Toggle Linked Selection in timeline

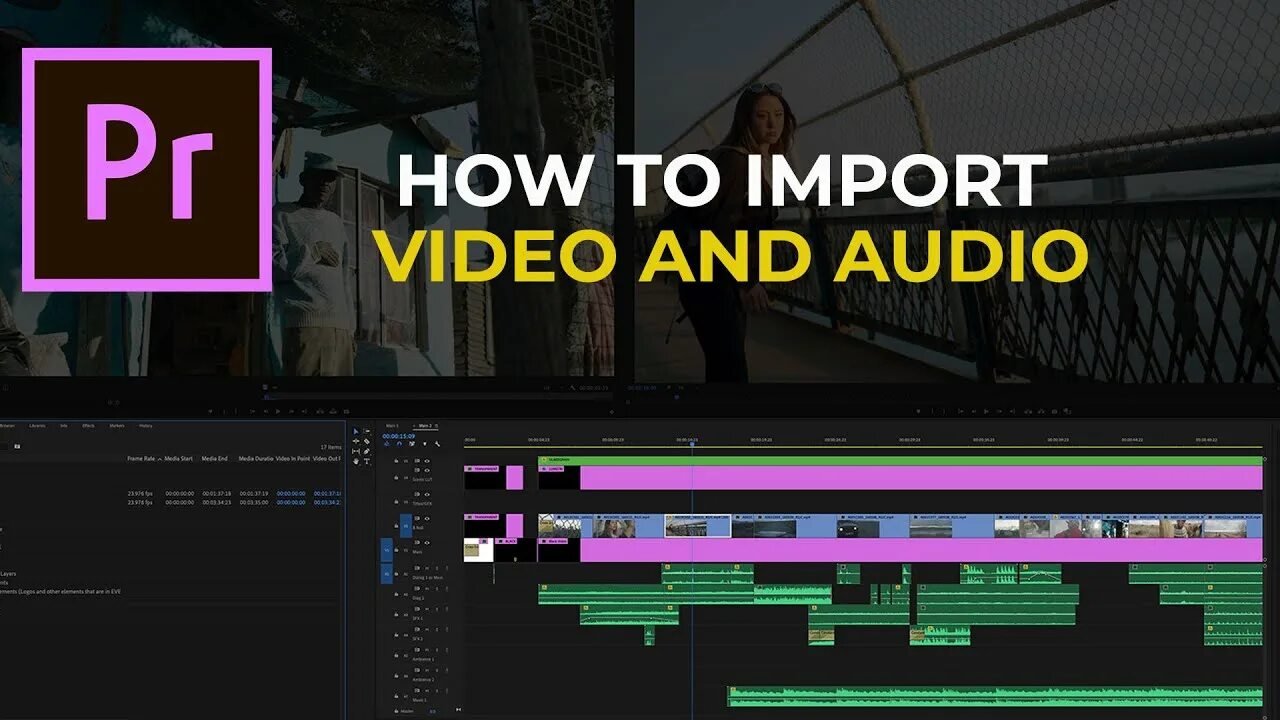point(412,444)
